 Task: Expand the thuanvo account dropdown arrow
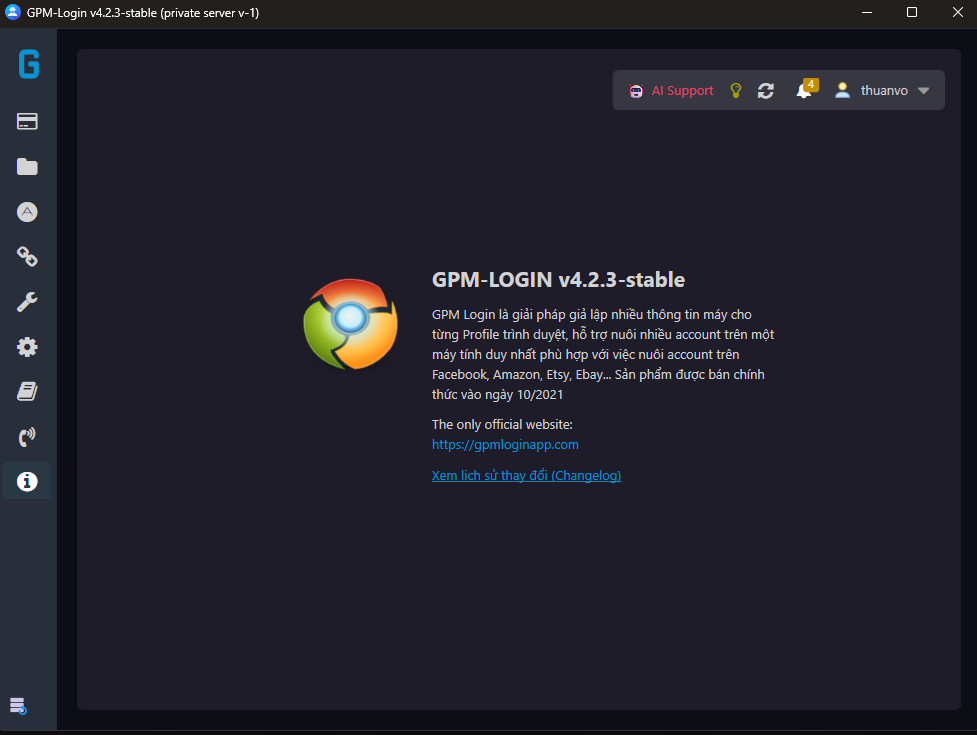click(923, 91)
